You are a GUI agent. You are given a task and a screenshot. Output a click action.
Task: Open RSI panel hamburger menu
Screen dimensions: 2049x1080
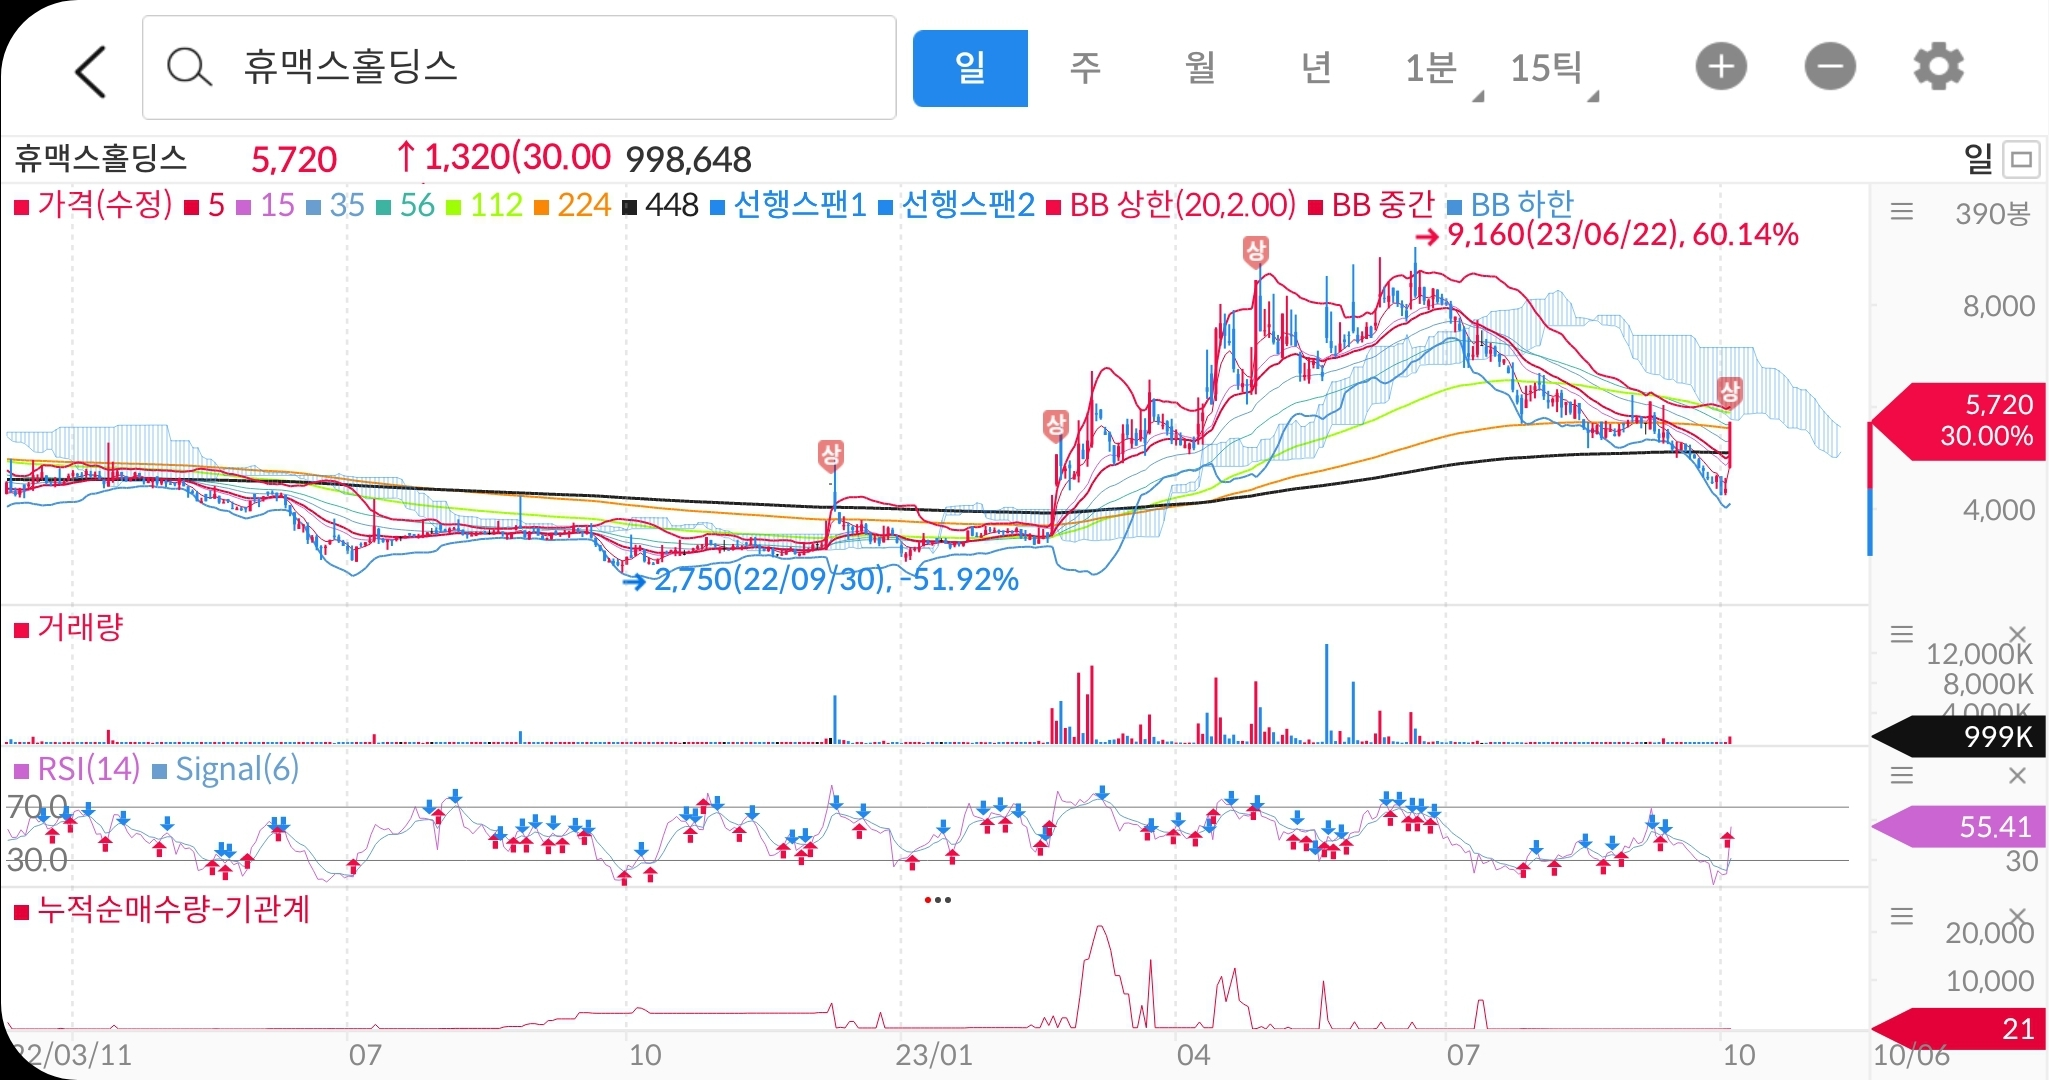tap(1901, 775)
